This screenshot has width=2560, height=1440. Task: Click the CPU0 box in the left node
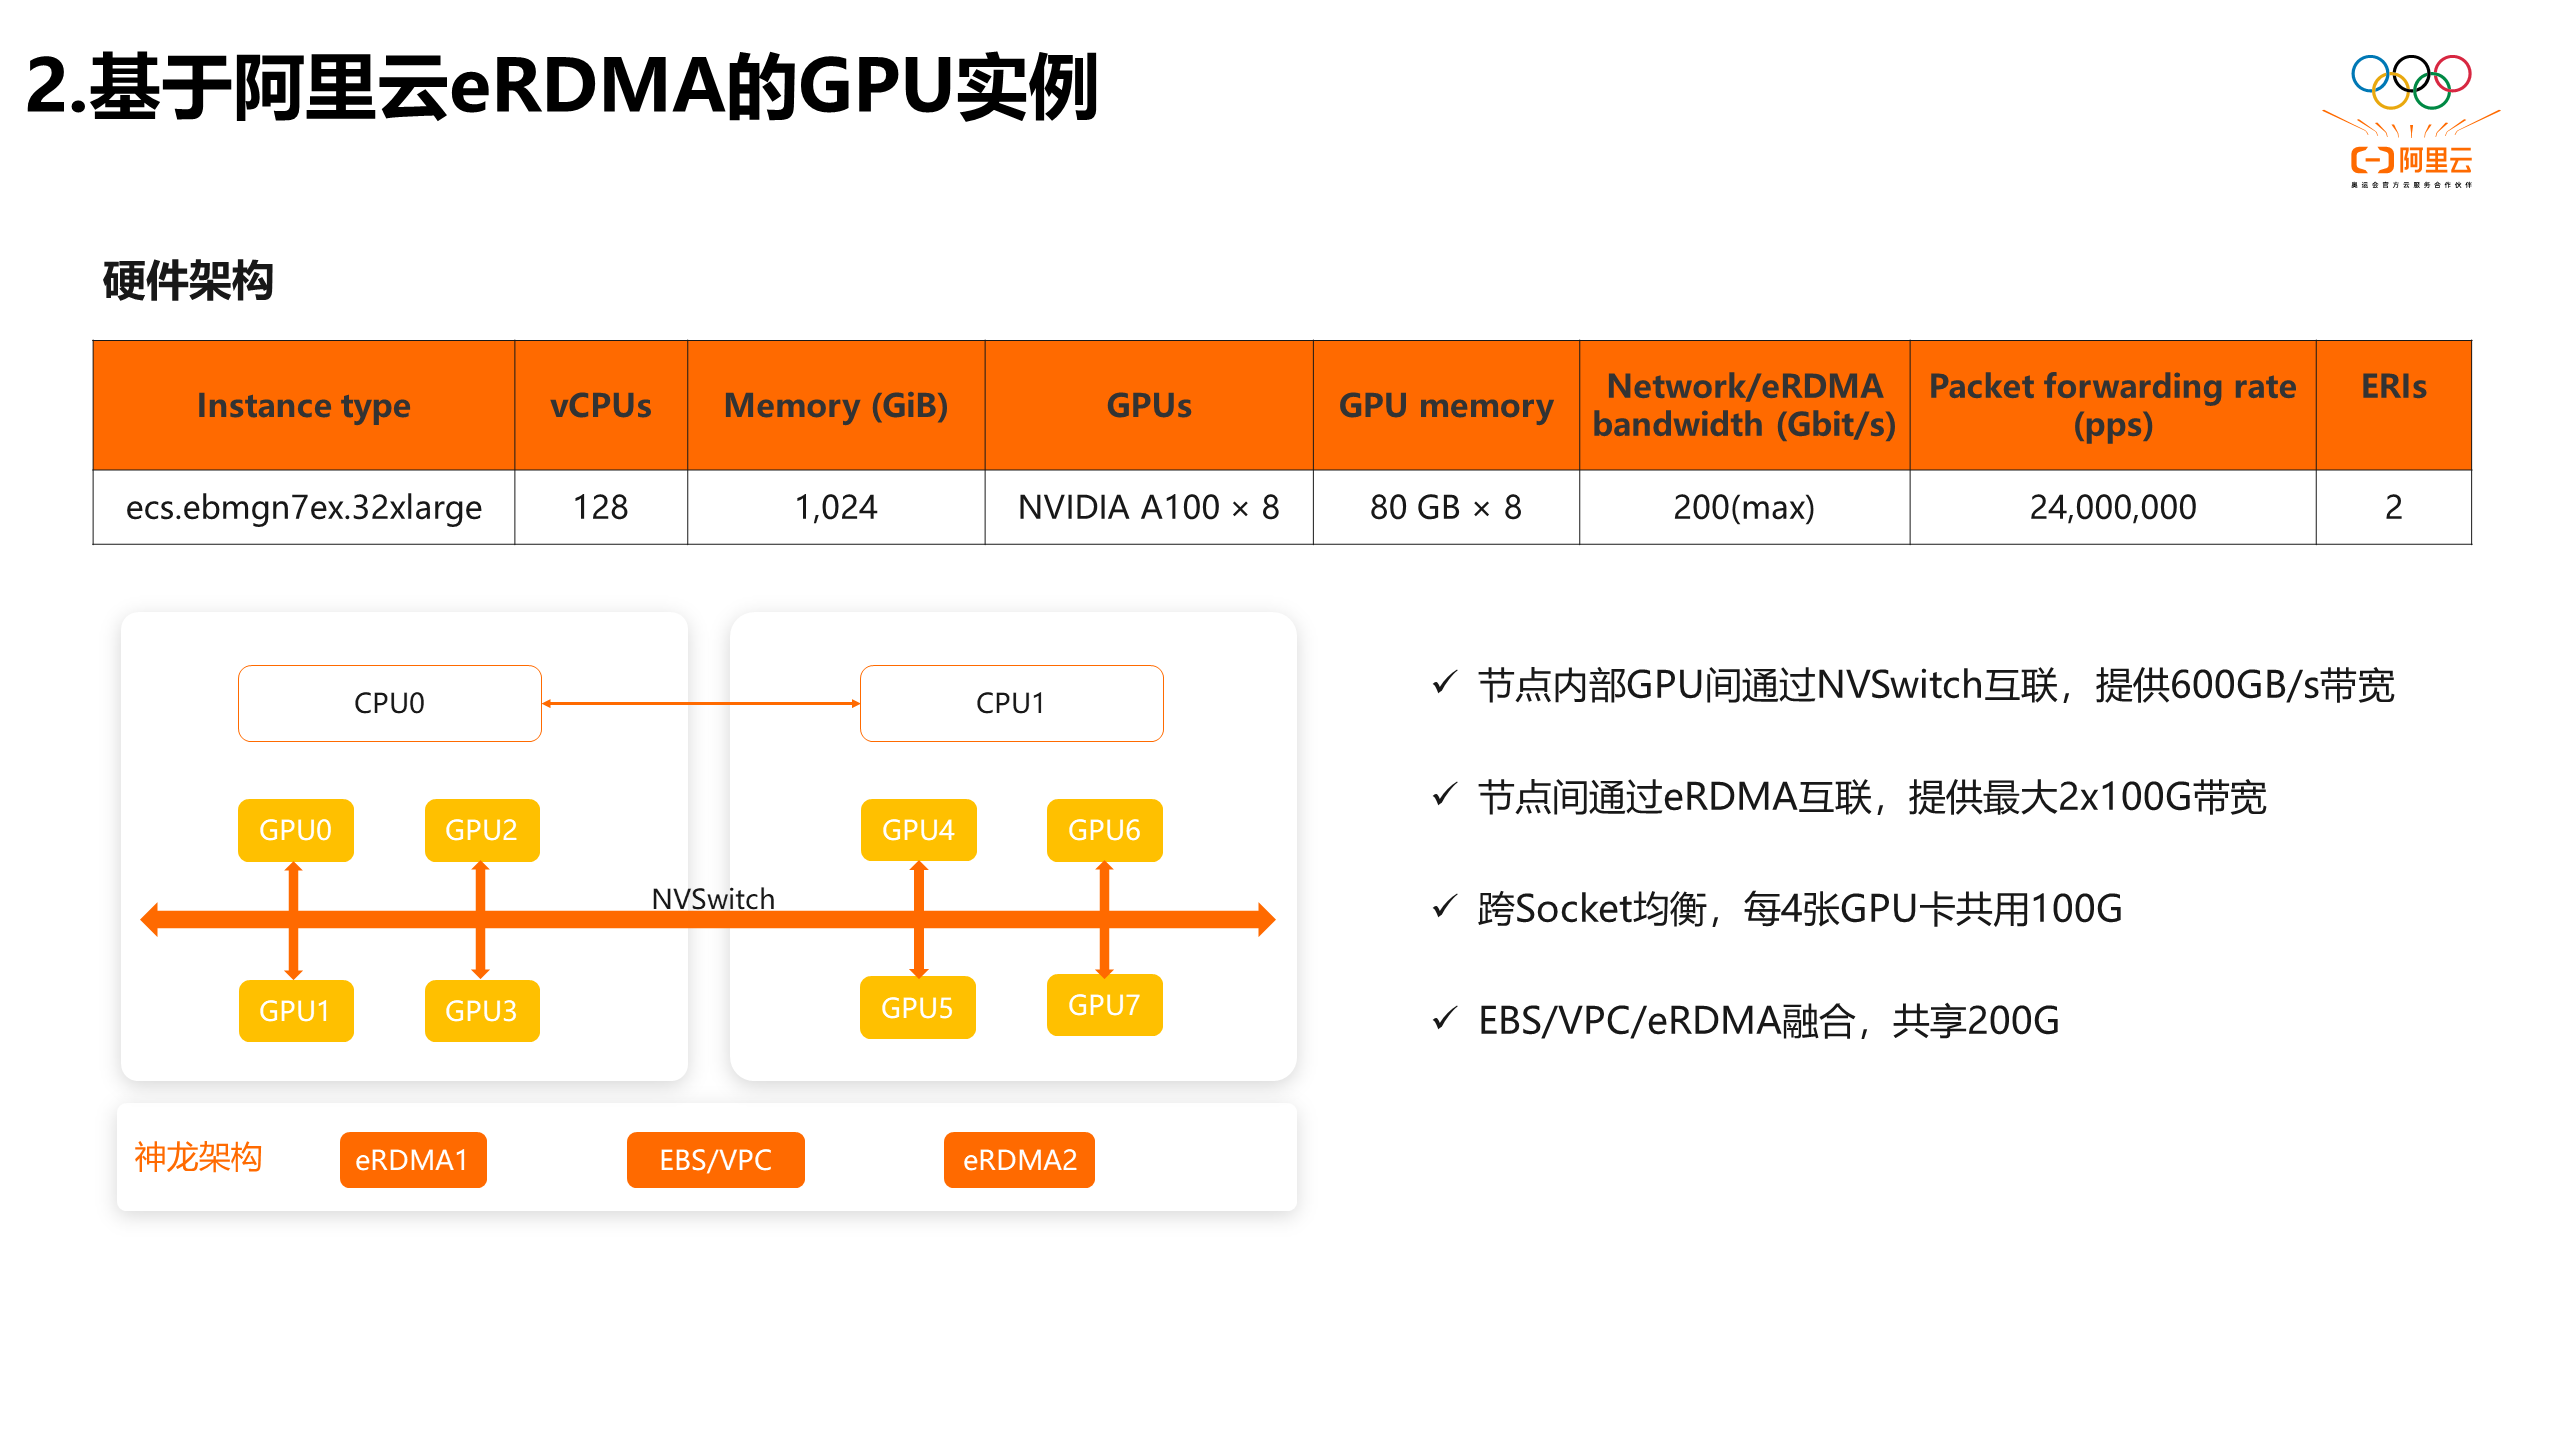(389, 702)
